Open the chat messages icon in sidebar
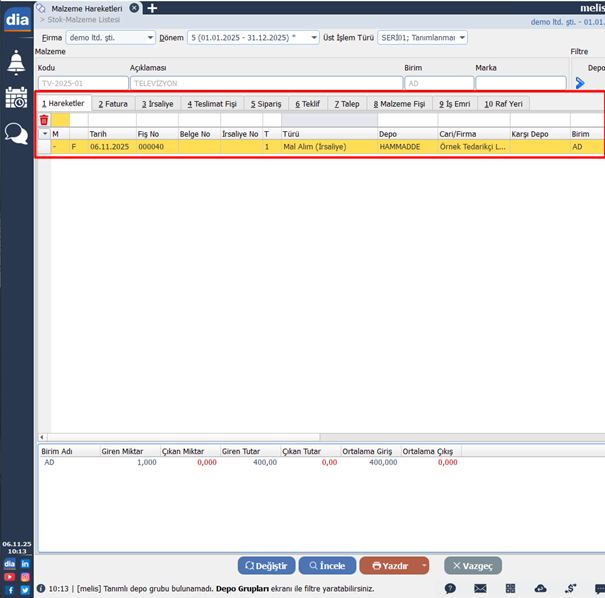Screen dimensions: 605x598 point(16,133)
